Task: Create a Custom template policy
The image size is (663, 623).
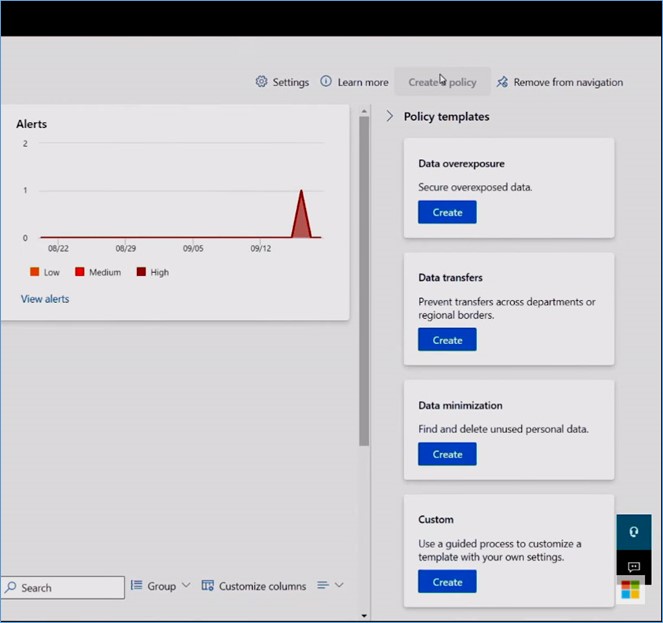Action: pos(447,582)
